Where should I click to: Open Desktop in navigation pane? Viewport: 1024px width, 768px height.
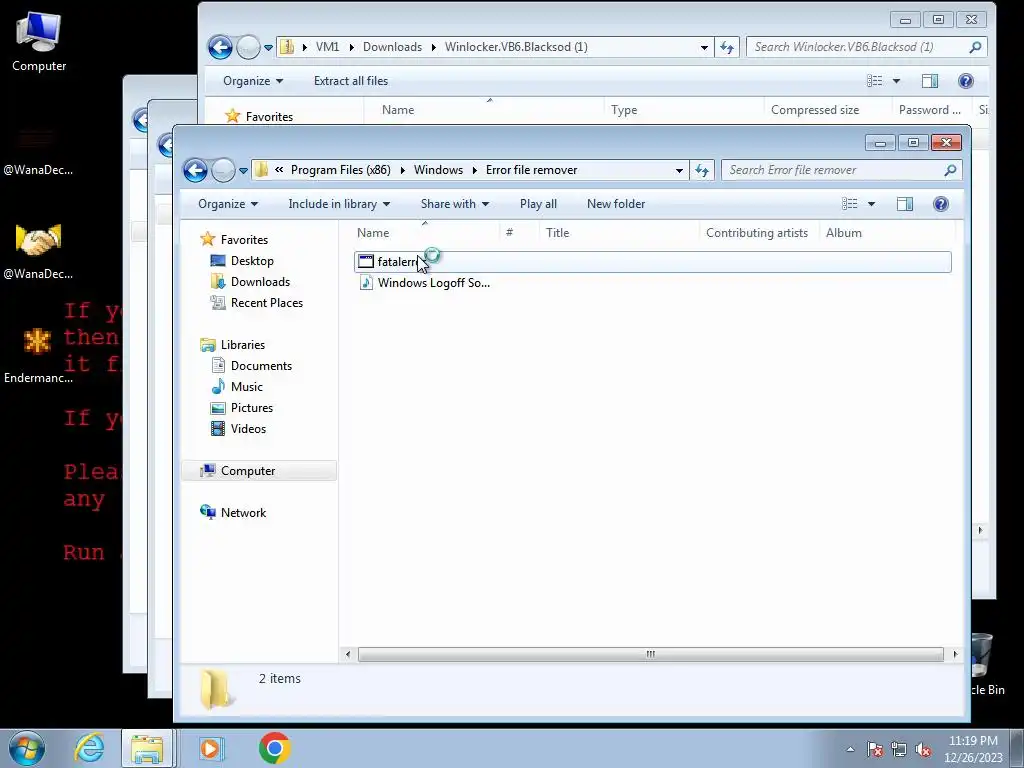252,261
